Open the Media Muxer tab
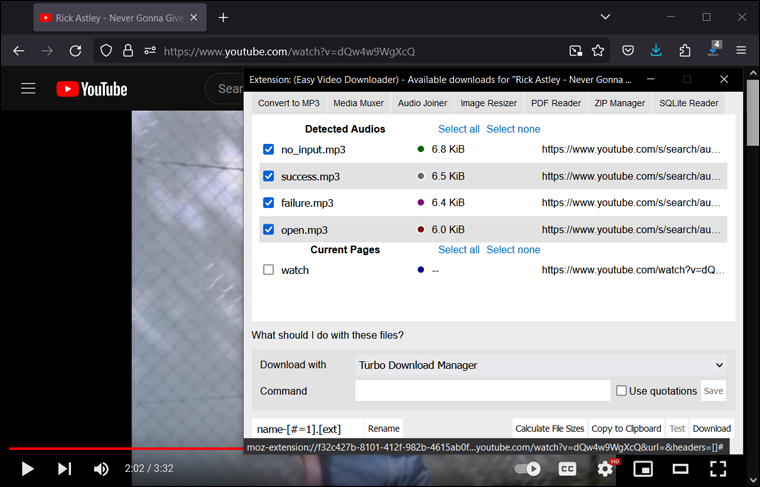Image resolution: width=760 pixels, height=487 pixels. point(359,103)
